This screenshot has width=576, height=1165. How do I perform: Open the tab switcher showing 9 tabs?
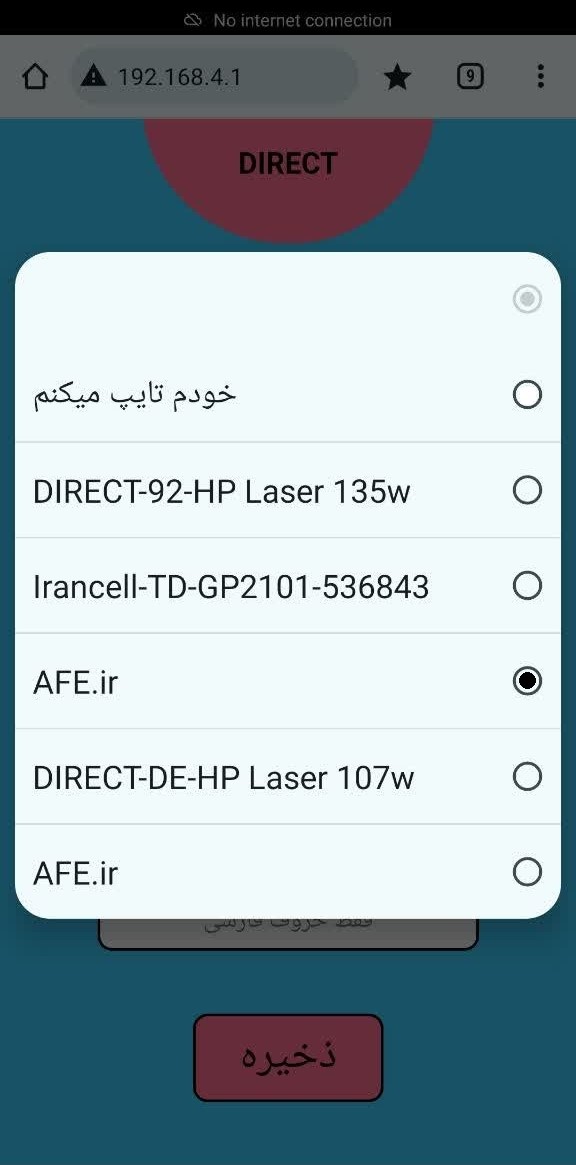coord(470,76)
